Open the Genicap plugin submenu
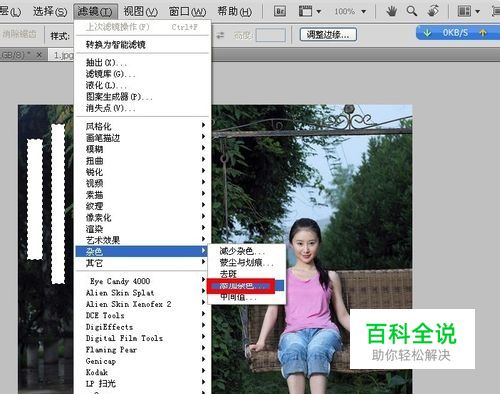This screenshot has height=394, width=500. [x=143, y=361]
